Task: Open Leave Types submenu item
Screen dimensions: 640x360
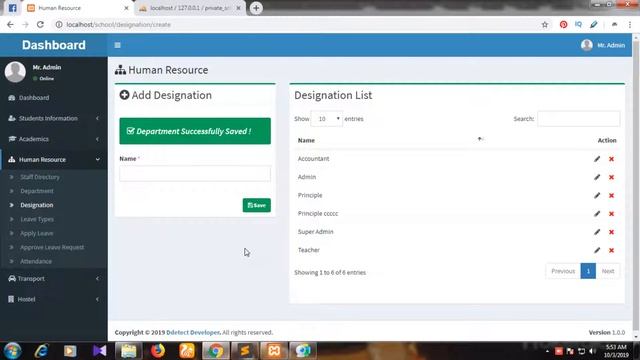Action: tap(37, 219)
